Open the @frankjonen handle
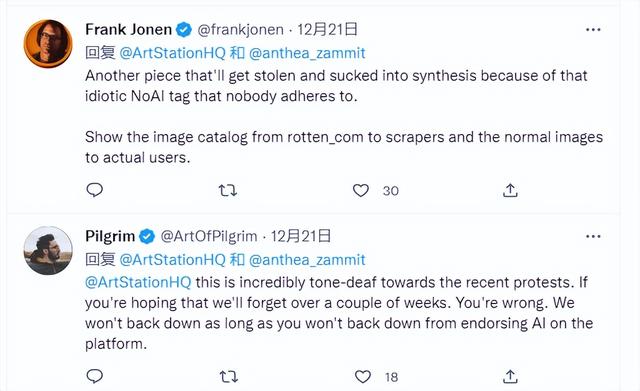The height and width of the screenshot is (391, 640). point(240,30)
